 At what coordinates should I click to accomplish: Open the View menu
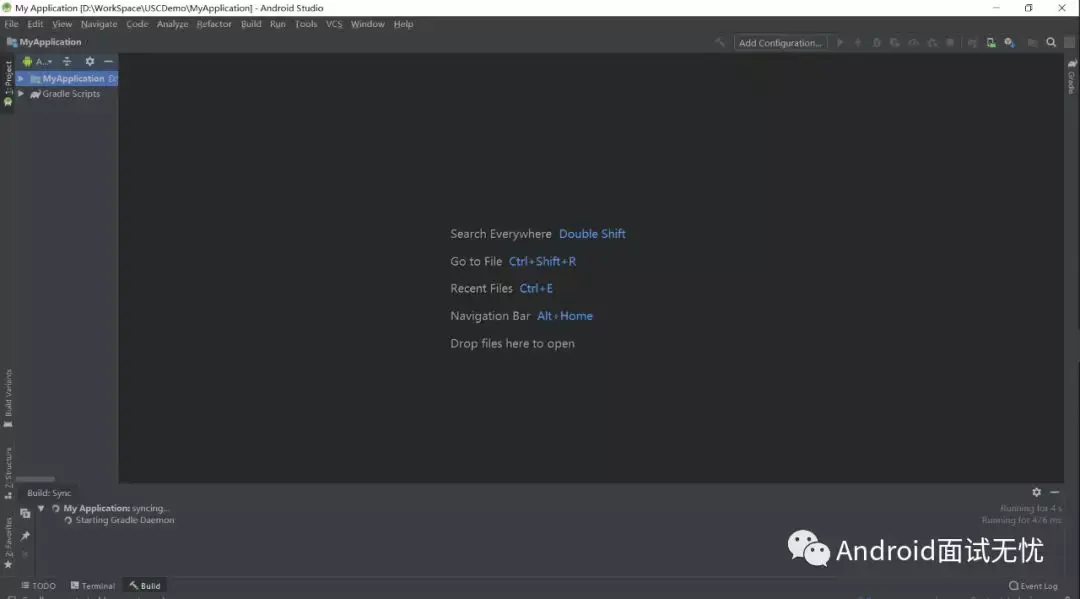(62, 24)
